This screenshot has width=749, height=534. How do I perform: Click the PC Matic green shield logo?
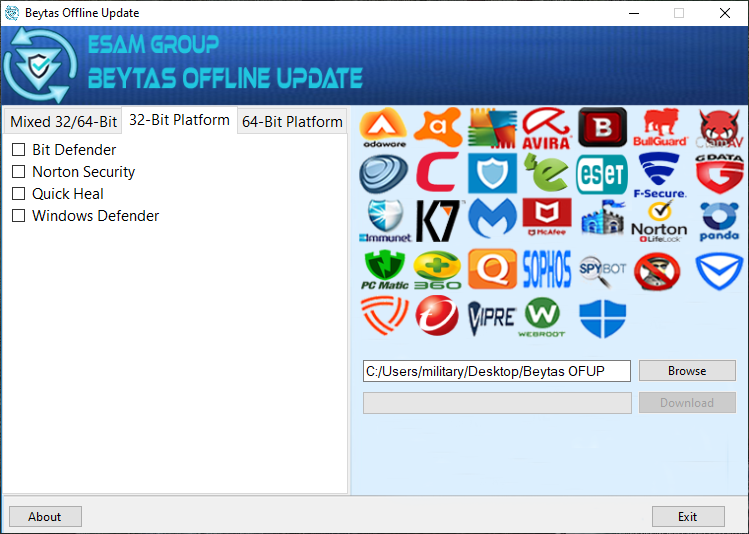(x=385, y=270)
